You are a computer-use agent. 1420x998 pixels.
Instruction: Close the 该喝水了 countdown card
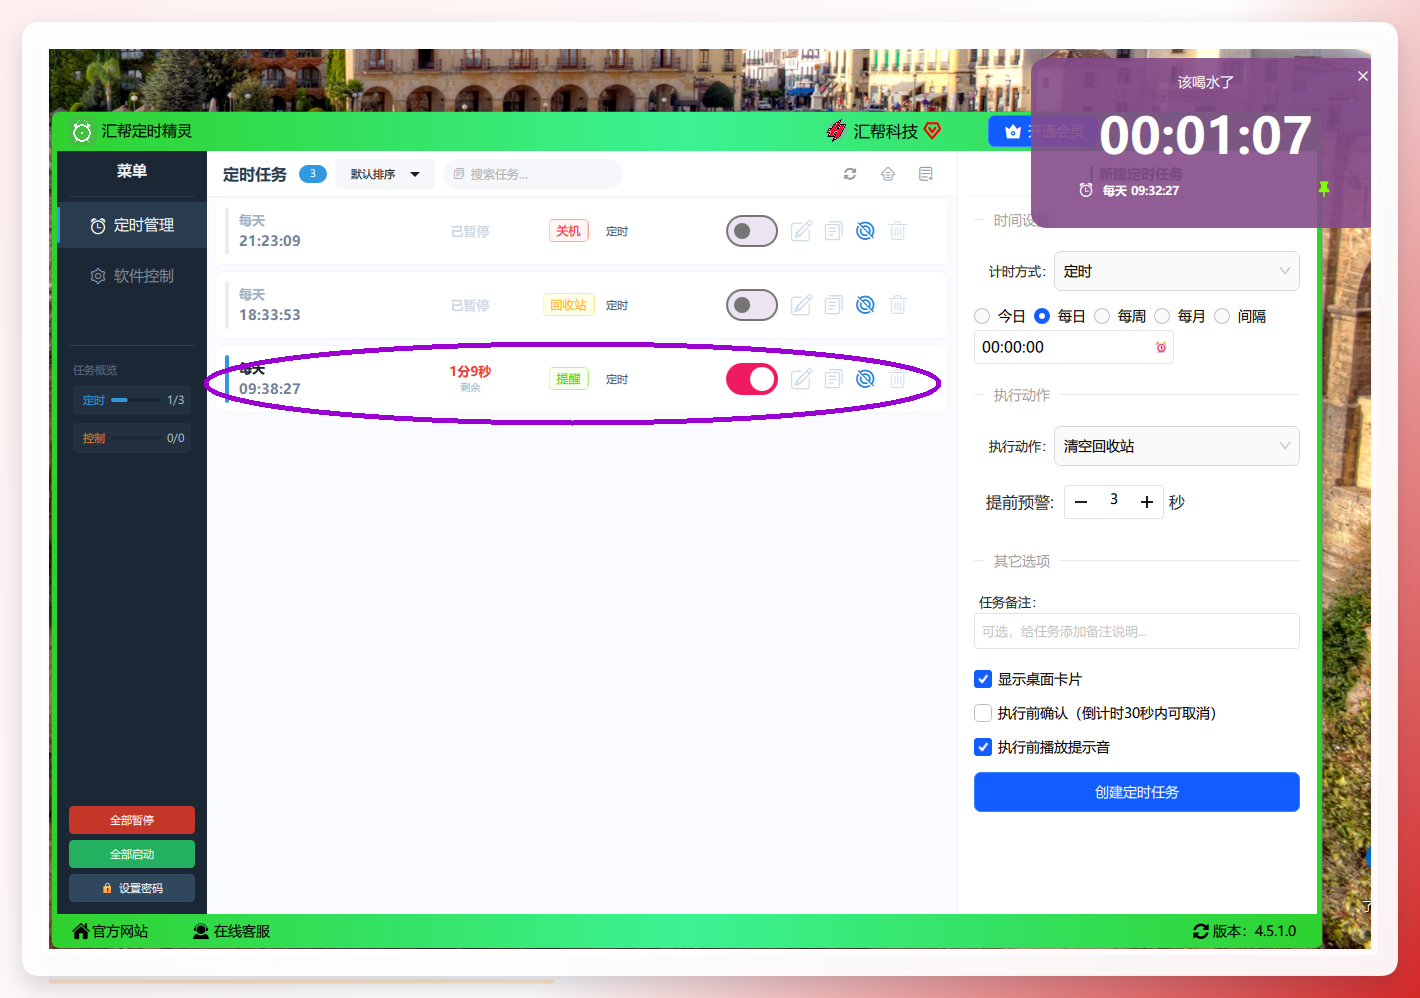pos(1362,76)
